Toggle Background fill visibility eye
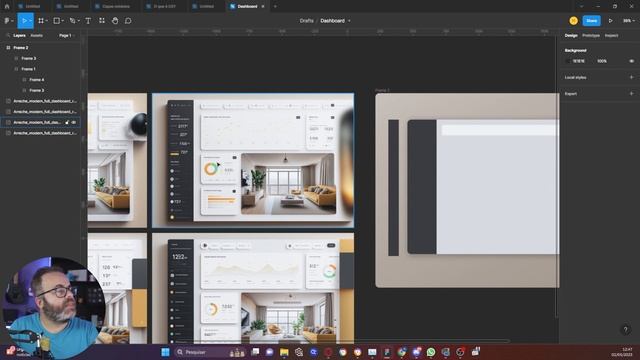Viewport: 640px width, 360px height. pos(631,61)
